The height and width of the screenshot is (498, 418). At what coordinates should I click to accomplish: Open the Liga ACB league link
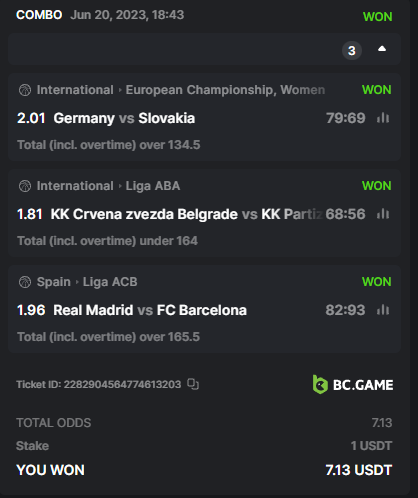[110, 282]
